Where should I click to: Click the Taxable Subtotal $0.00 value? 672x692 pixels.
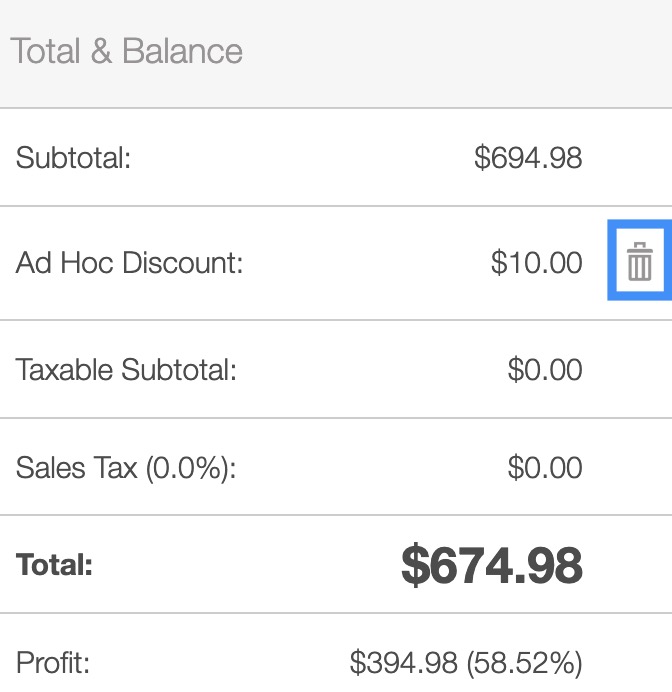click(x=545, y=370)
